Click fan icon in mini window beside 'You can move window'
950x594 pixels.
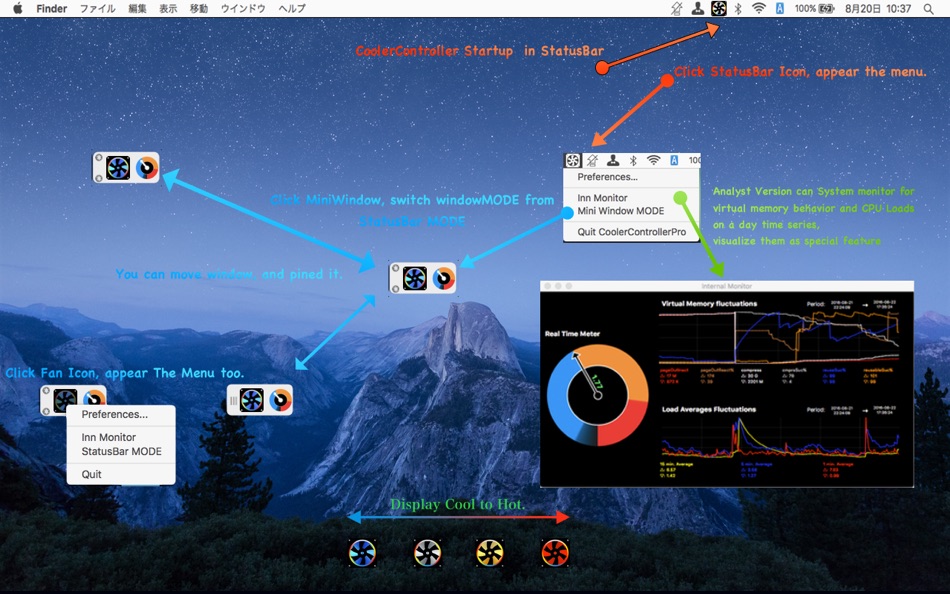pyautogui.click(x=414, y=278)
